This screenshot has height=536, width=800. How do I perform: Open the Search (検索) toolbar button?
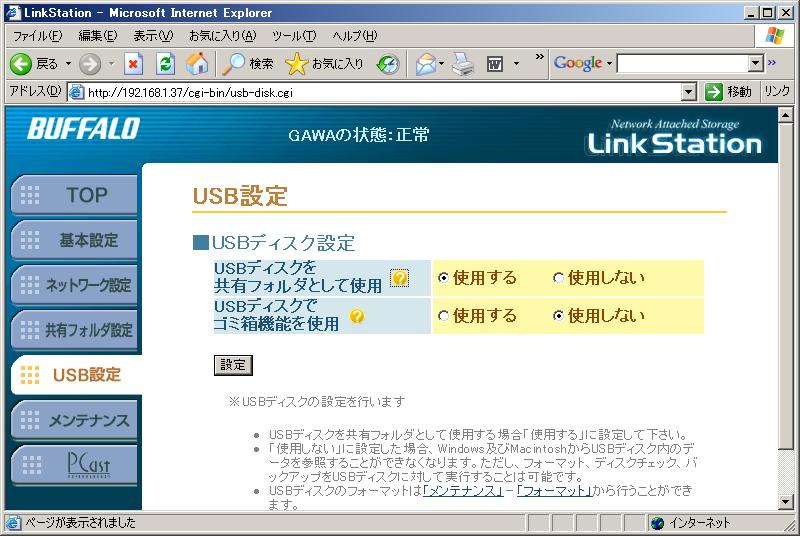[248, 64]
